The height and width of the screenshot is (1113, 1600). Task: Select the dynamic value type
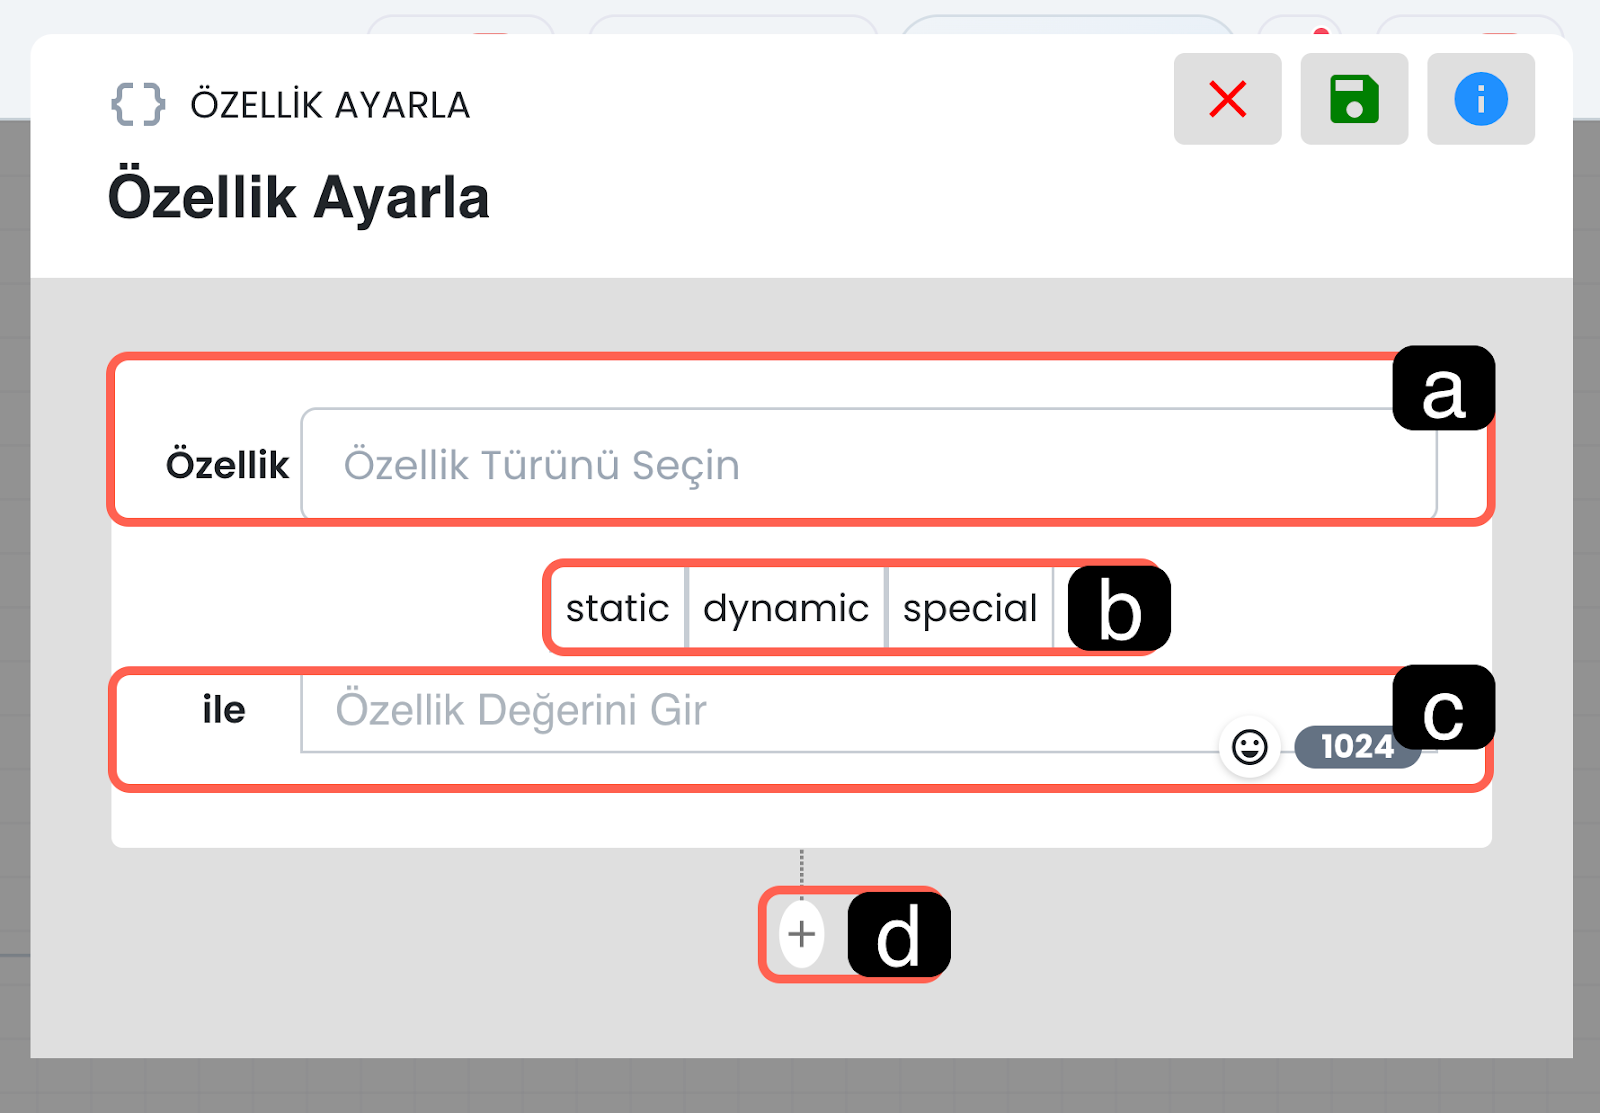[x=786, y=608]
